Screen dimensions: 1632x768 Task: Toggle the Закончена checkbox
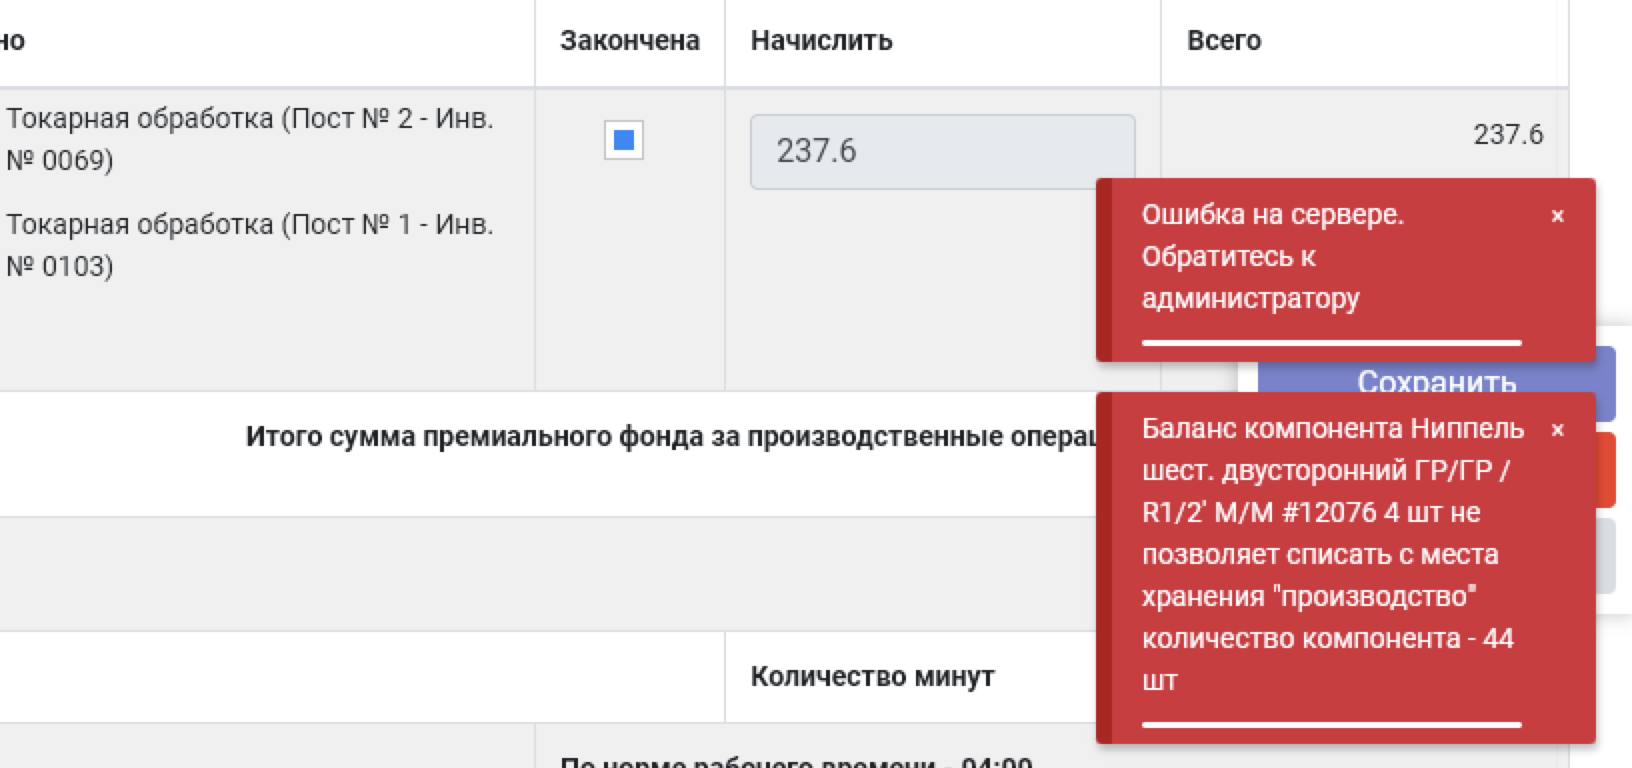tap(624, 140)
